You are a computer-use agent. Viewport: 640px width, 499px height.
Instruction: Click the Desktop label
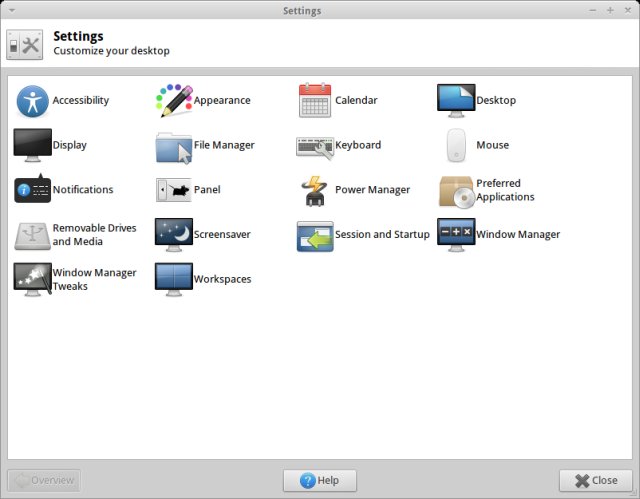[x=496, y=100]
